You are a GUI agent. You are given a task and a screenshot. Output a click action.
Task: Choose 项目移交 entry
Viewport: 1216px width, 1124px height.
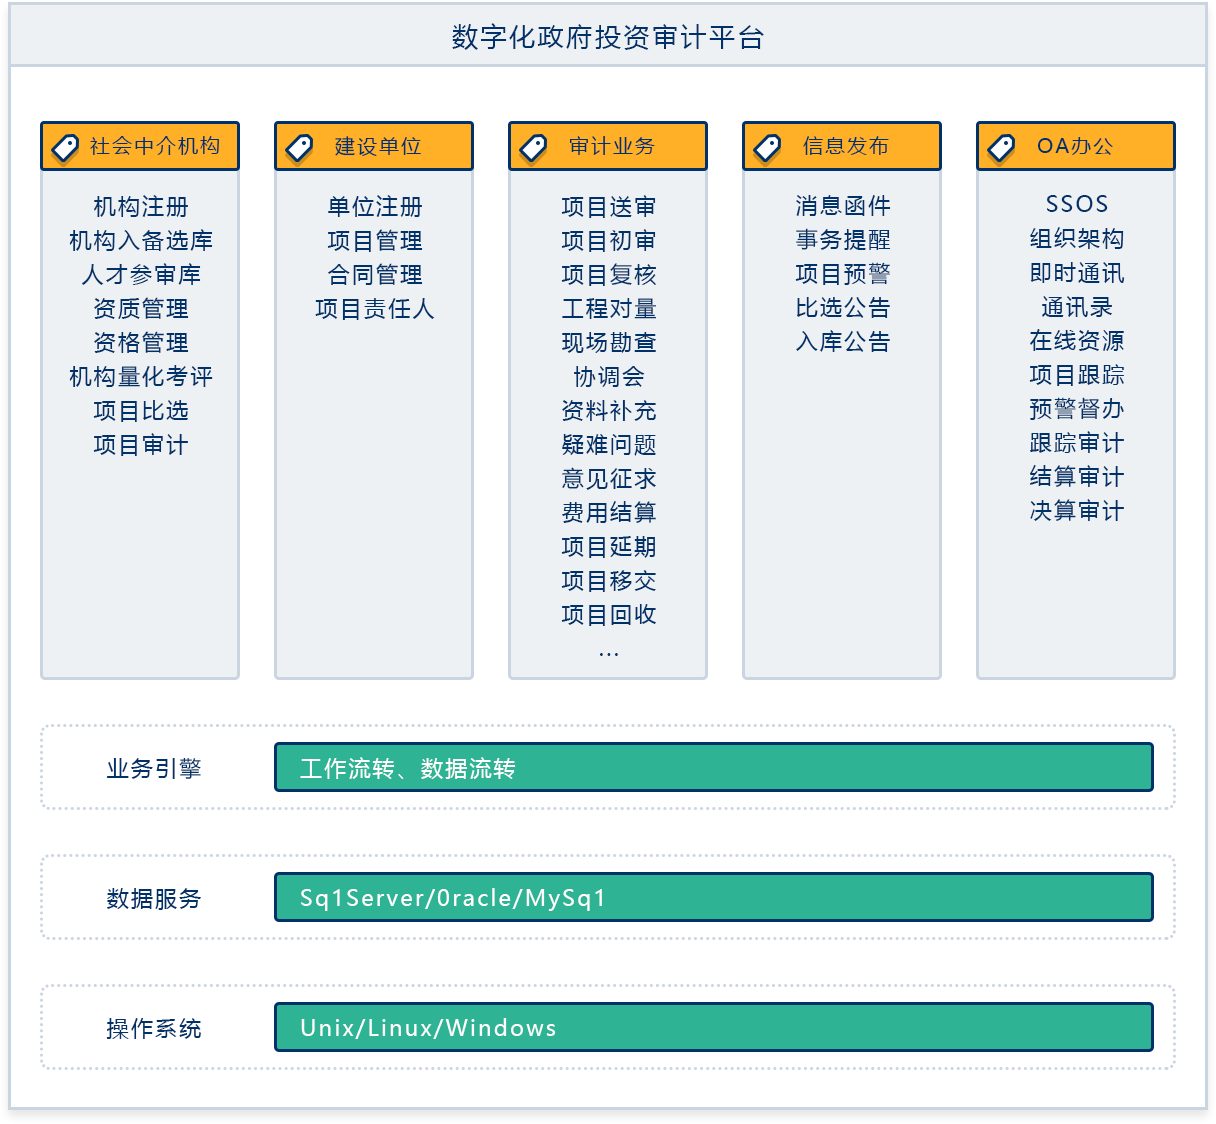pyautogui.click(x=609, y=581)
